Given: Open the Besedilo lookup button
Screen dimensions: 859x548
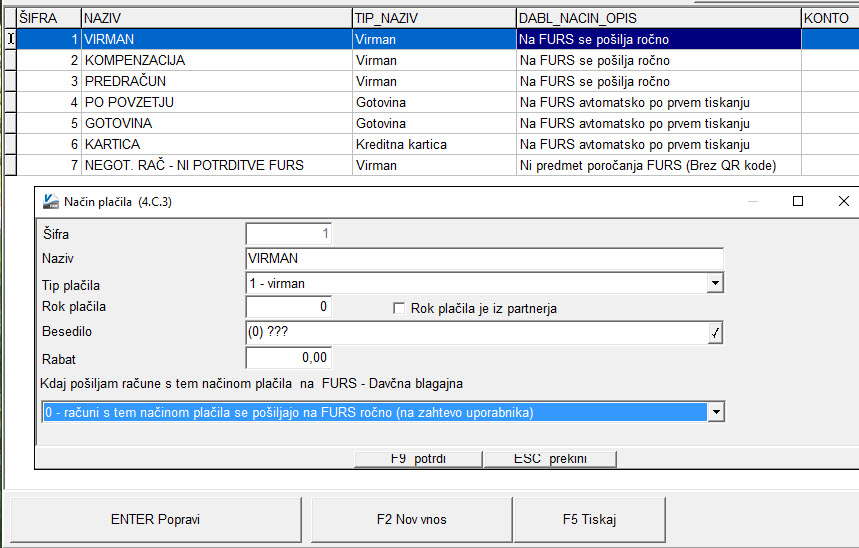Looking at the screenshot, I should pyautogui.click(x=715, y=333).
